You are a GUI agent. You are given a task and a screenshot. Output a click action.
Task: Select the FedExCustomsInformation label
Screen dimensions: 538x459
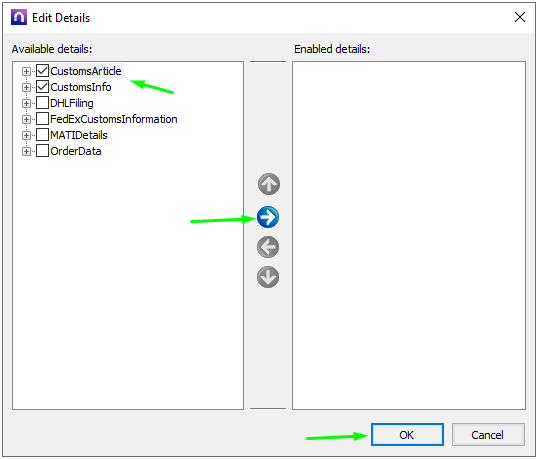coord(114,119)
